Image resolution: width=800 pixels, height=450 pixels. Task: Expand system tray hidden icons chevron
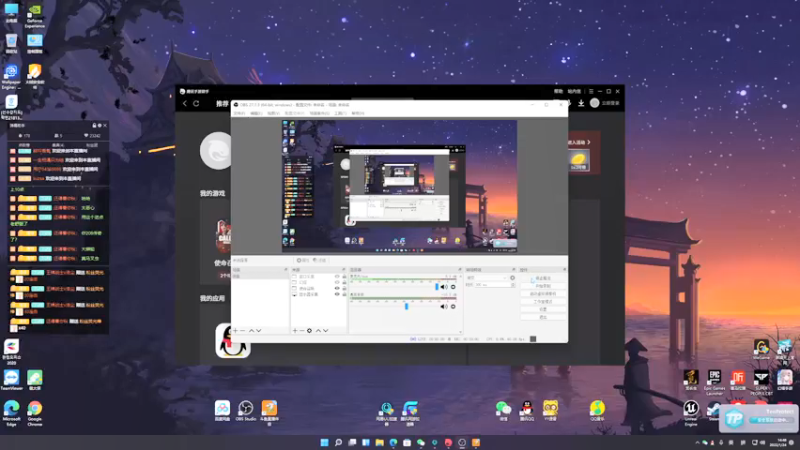(x=697, y=442)
